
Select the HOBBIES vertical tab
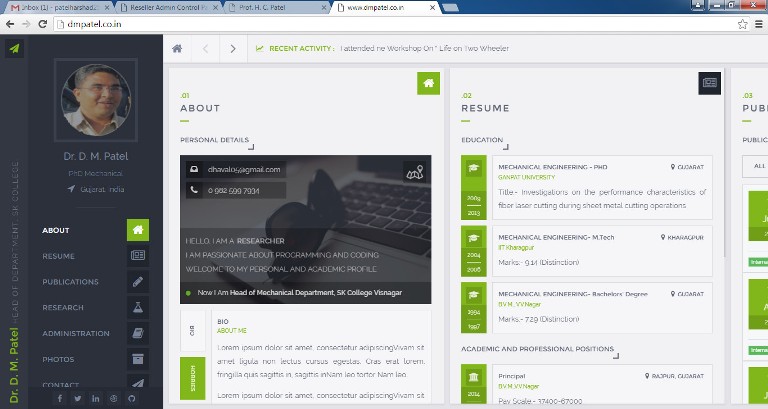pos(193,377)
